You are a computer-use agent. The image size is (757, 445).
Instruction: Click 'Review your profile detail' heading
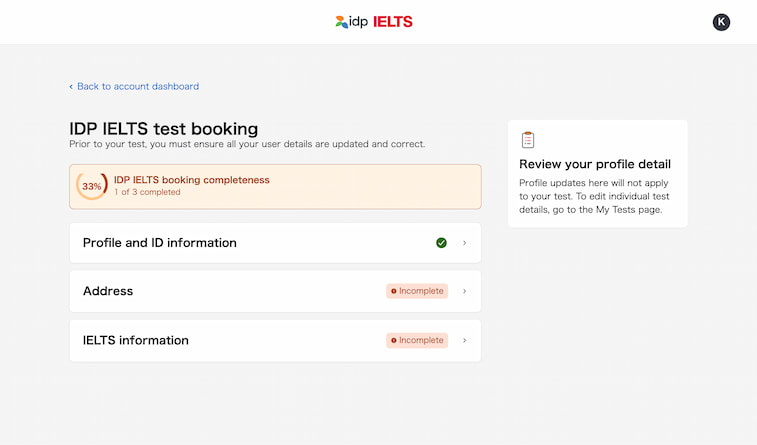[x=595, y=164]
